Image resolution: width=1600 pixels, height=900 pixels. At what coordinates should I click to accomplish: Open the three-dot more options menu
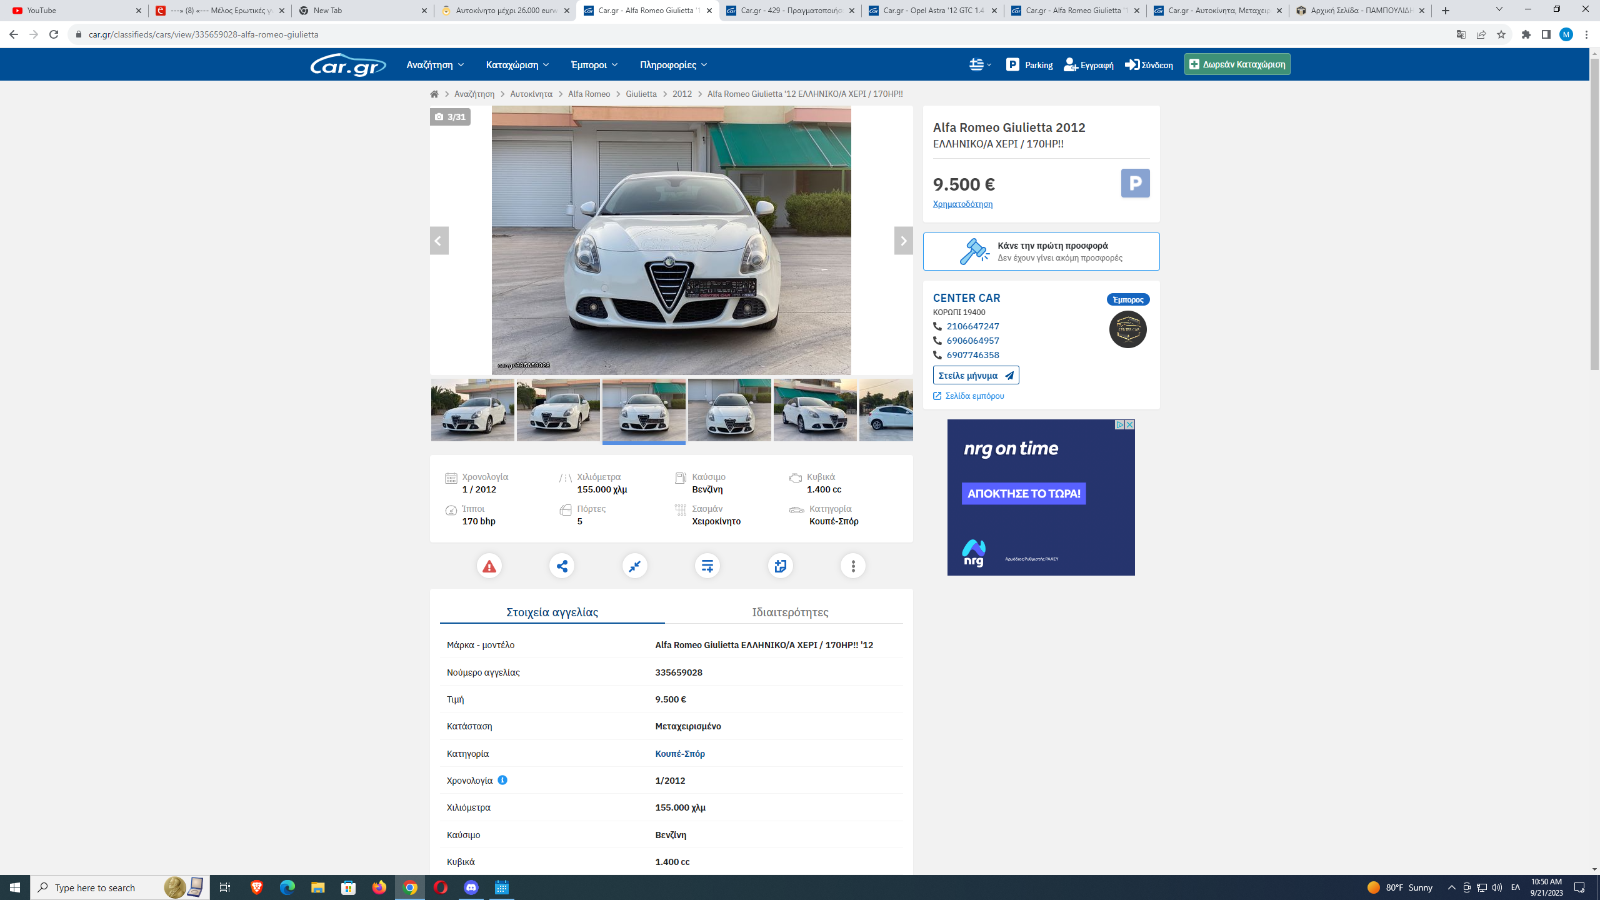pos(853,566)
